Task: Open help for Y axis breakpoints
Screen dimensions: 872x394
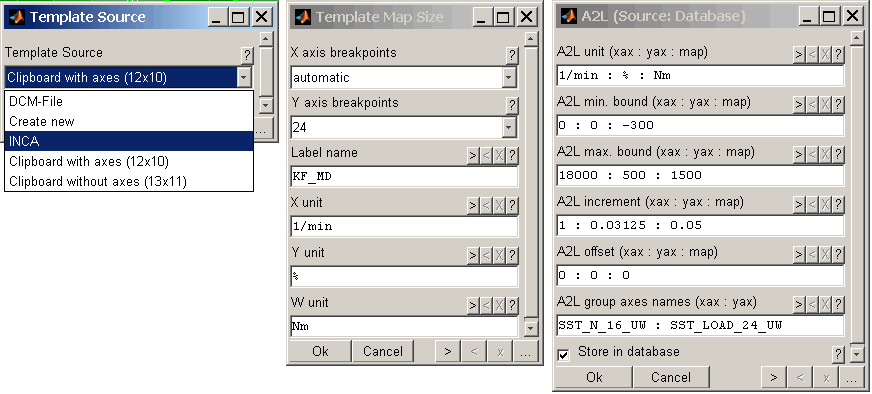Action: [512, 105]
